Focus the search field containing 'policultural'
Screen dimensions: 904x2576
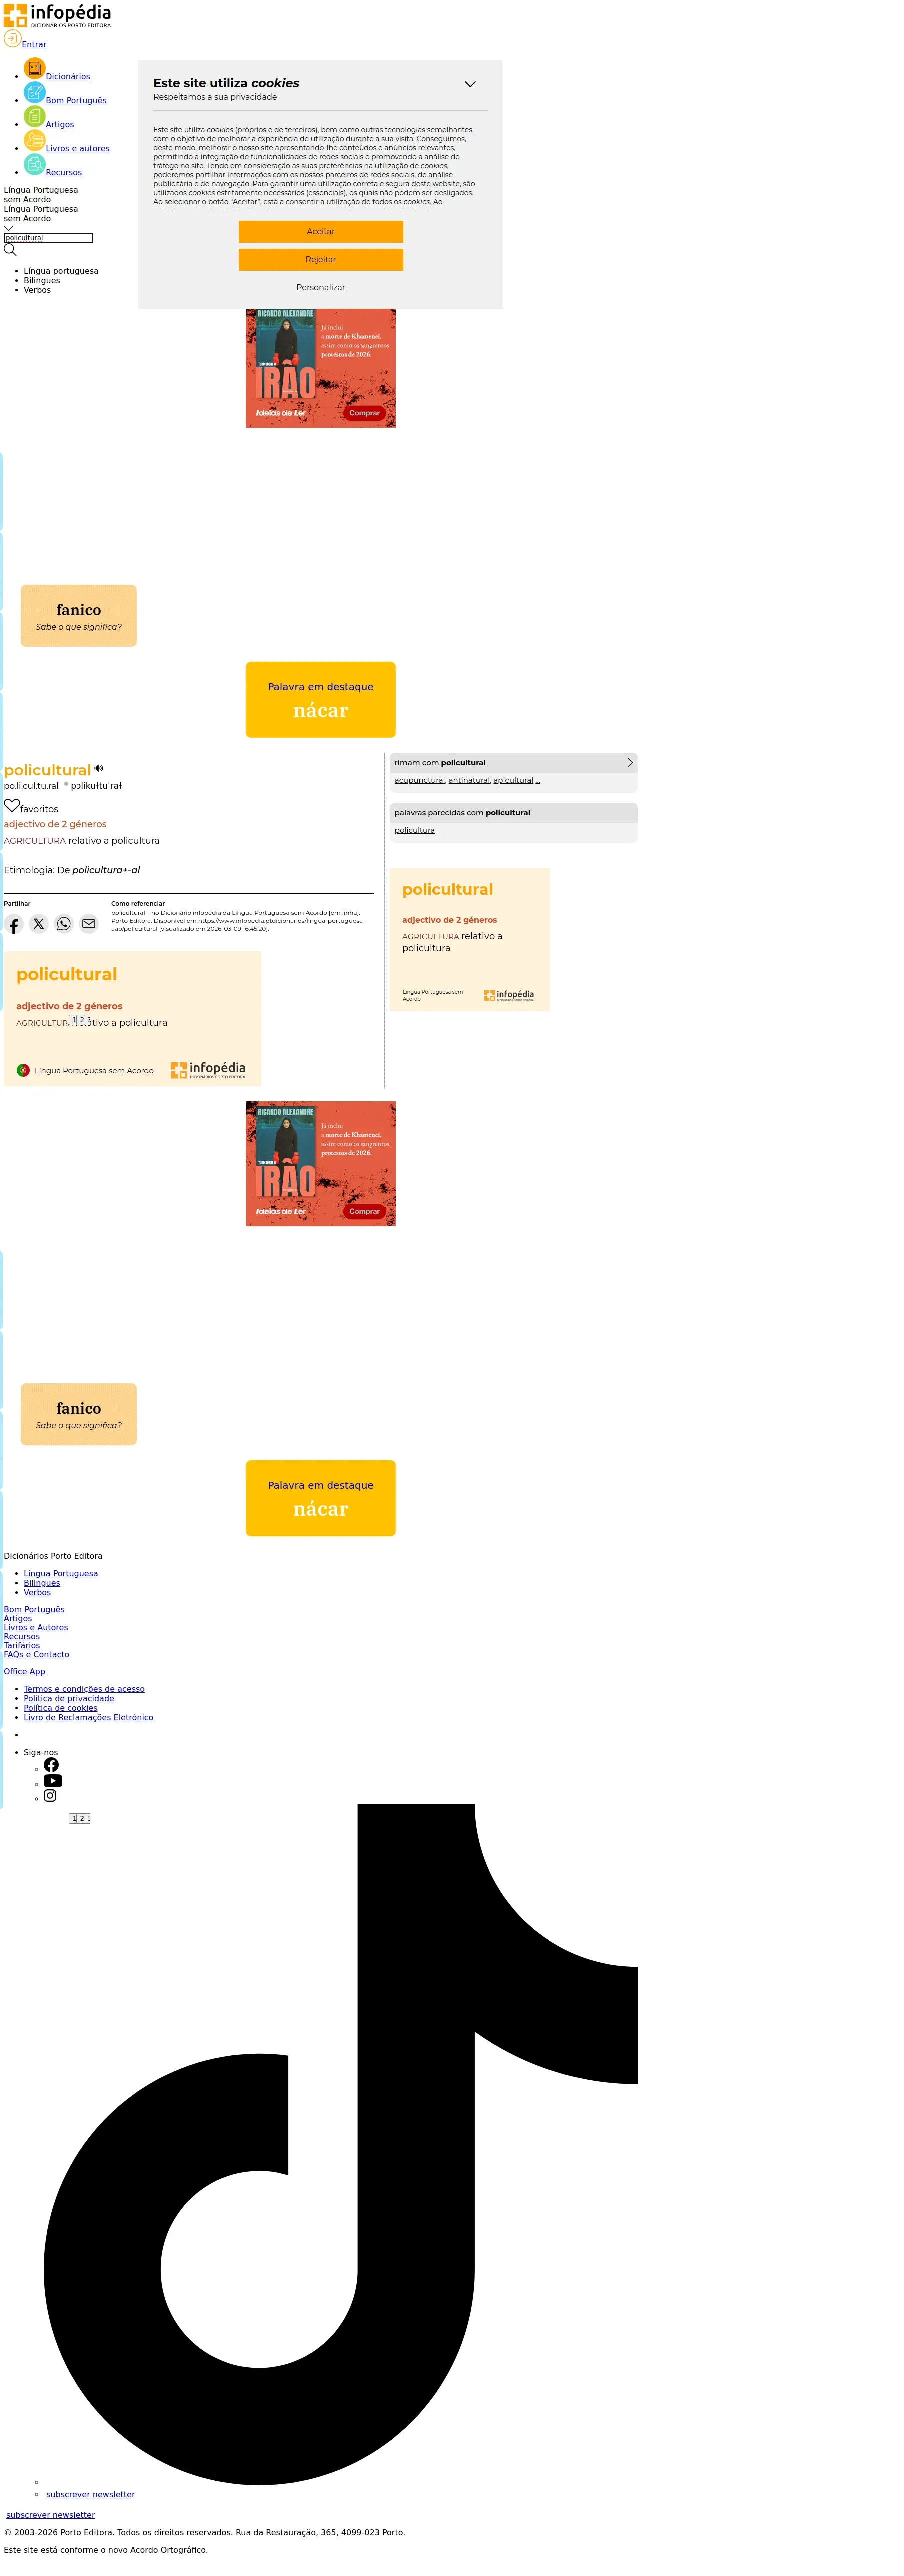tap(49, 238)
